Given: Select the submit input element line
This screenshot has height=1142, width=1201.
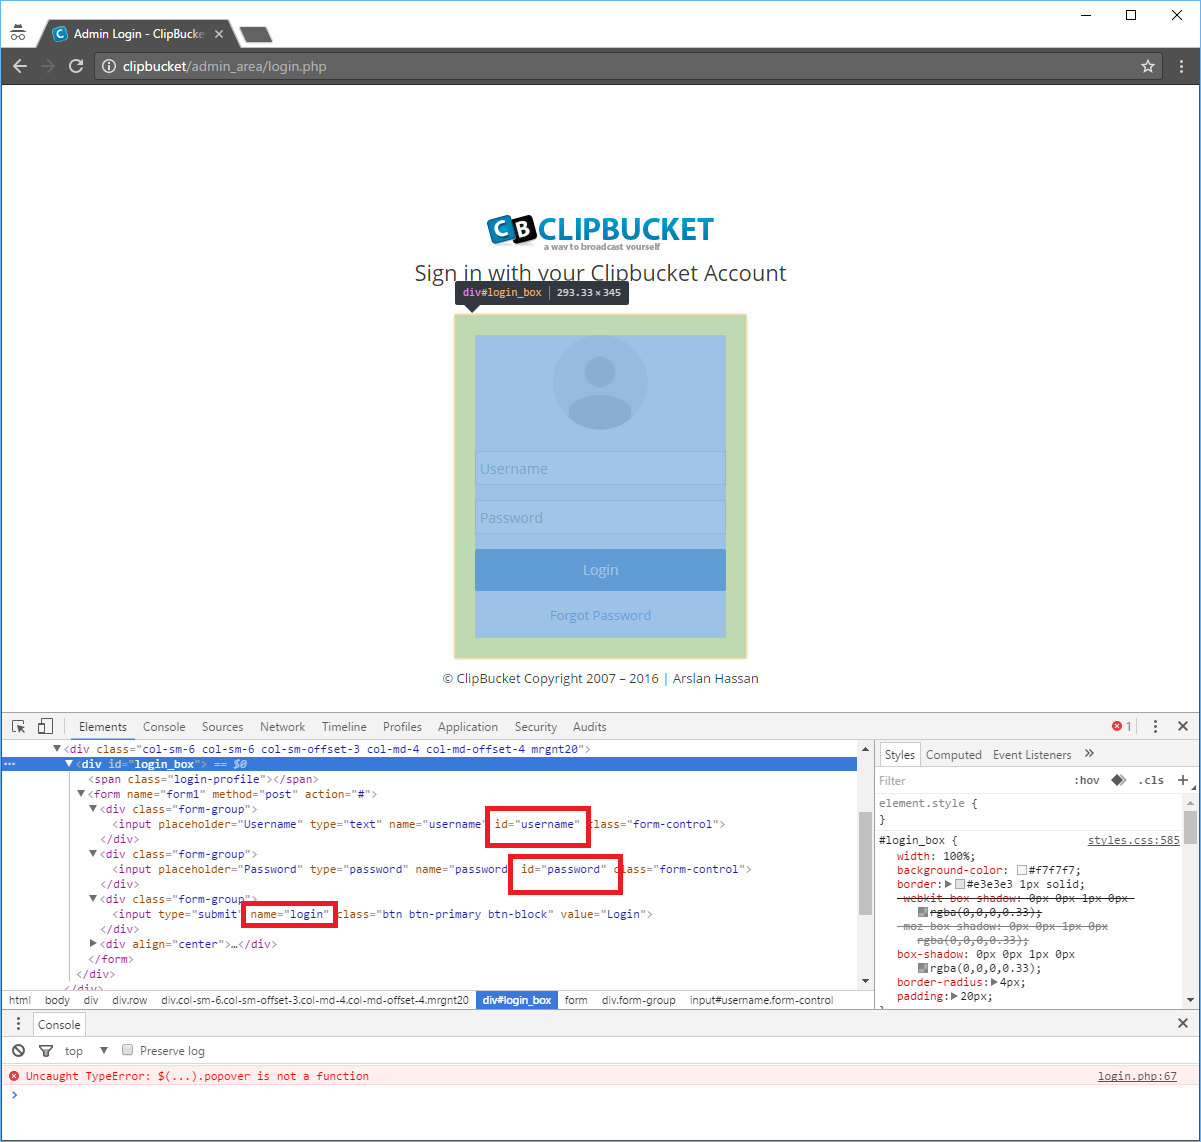Looking at the screenshot, I should pyautogui.click(x=382, y=914).
